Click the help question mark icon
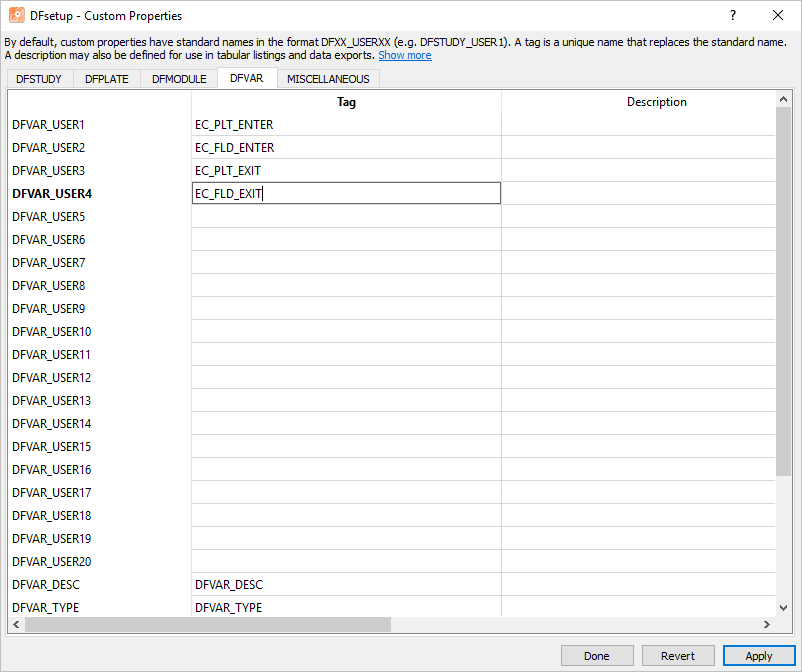The image size is (802, 672). [733, 15]
